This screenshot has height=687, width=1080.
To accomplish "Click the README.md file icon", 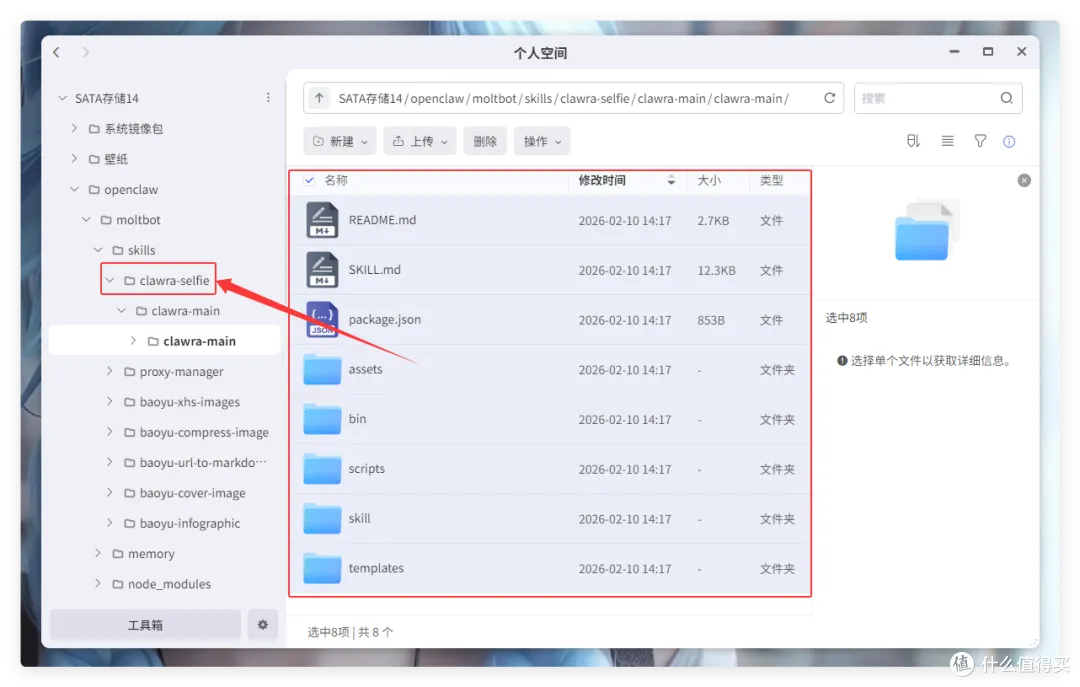I will point(322,220).
